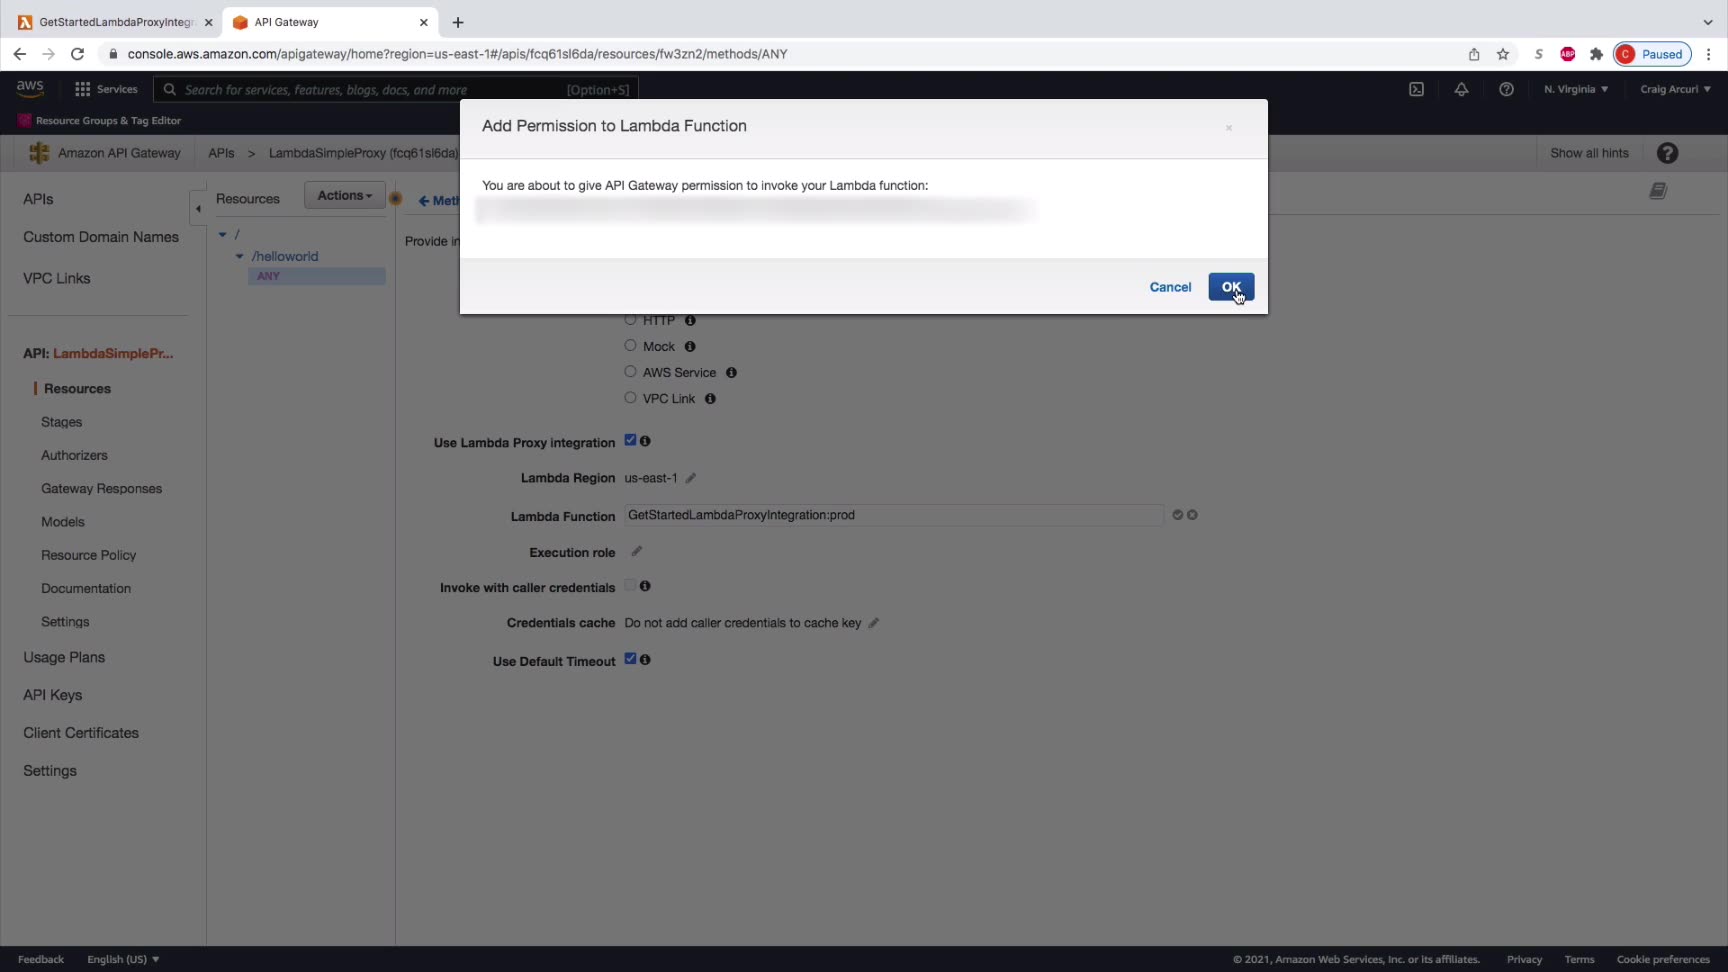The height and width of the screenshot is (972, 1728).
Task: Select the AWS Service radio button
Action: [630, 372]
